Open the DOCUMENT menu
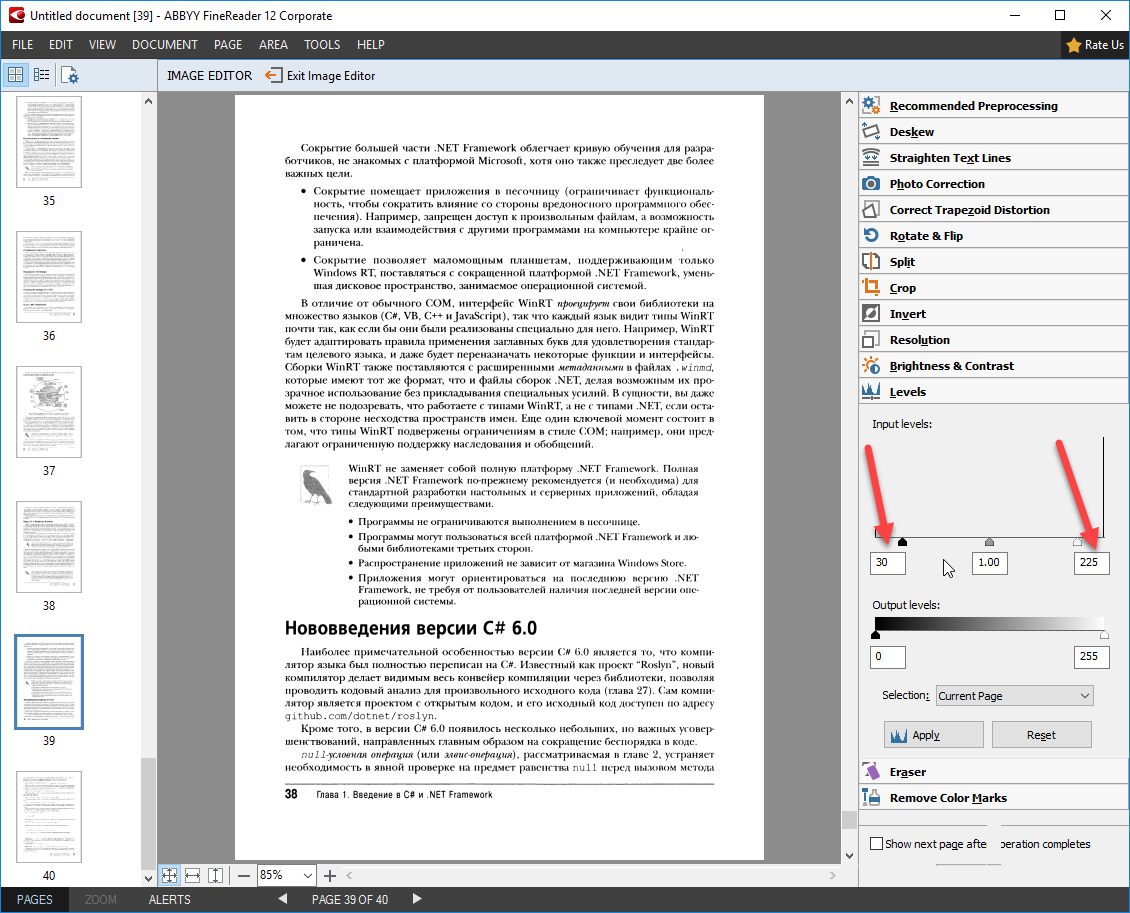 [x=164, y=45]
